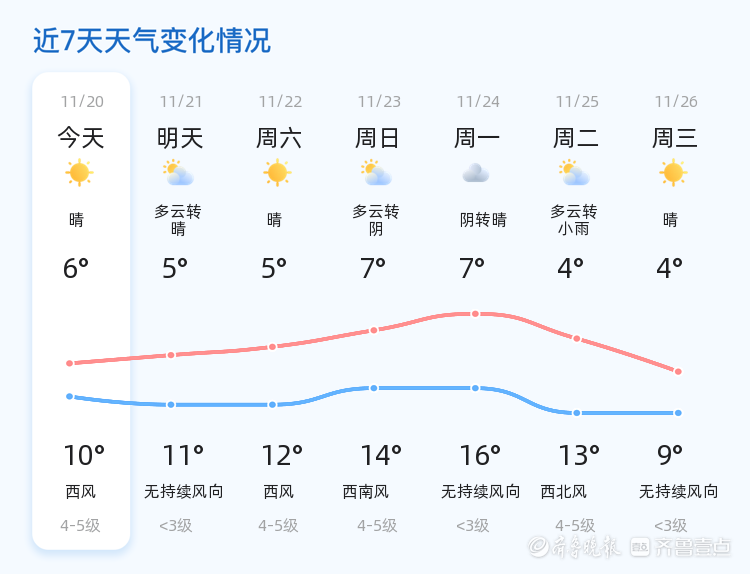Click the partly cloudy icon for 周日
The width and height of the screenshot is (750, 574).
(x=377, y=174)
